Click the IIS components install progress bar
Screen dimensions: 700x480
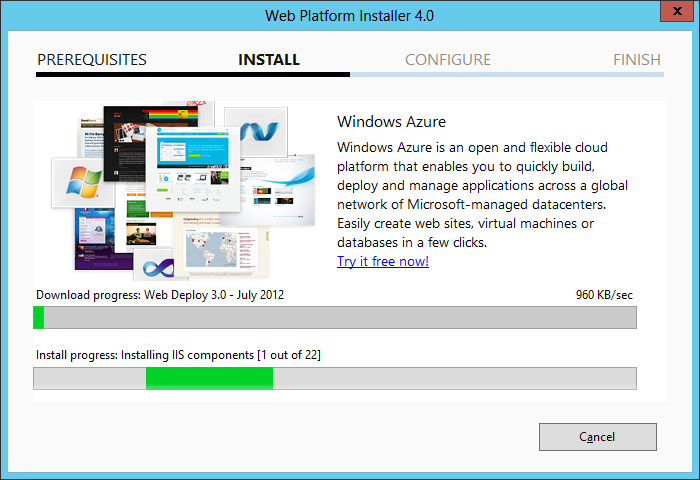[335, 379]
